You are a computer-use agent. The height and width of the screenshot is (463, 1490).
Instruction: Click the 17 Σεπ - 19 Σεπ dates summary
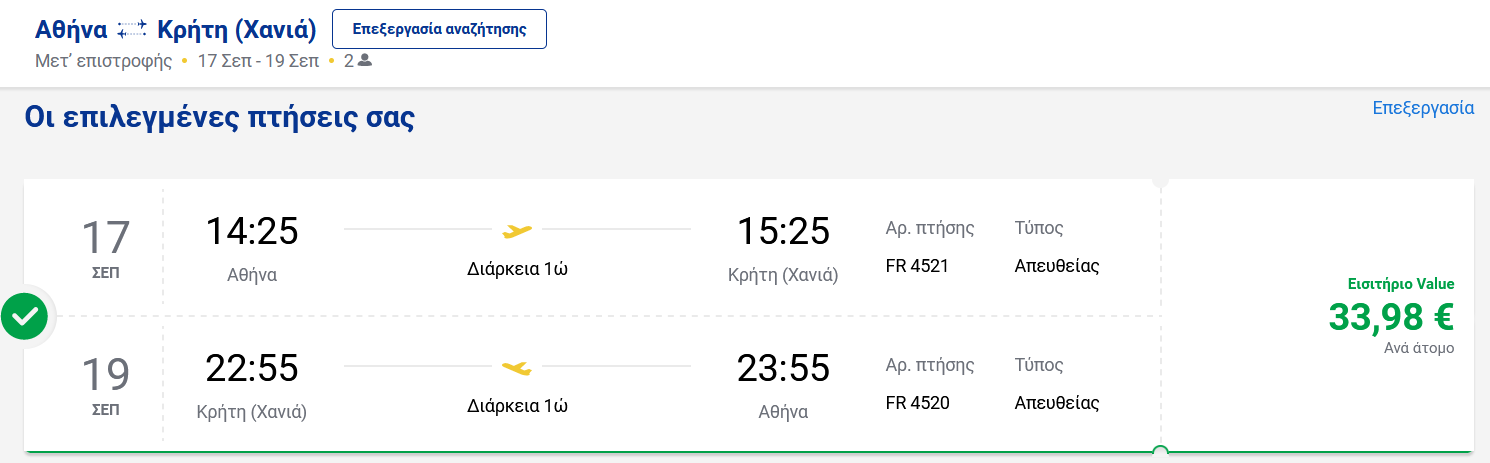click(258, 61)
